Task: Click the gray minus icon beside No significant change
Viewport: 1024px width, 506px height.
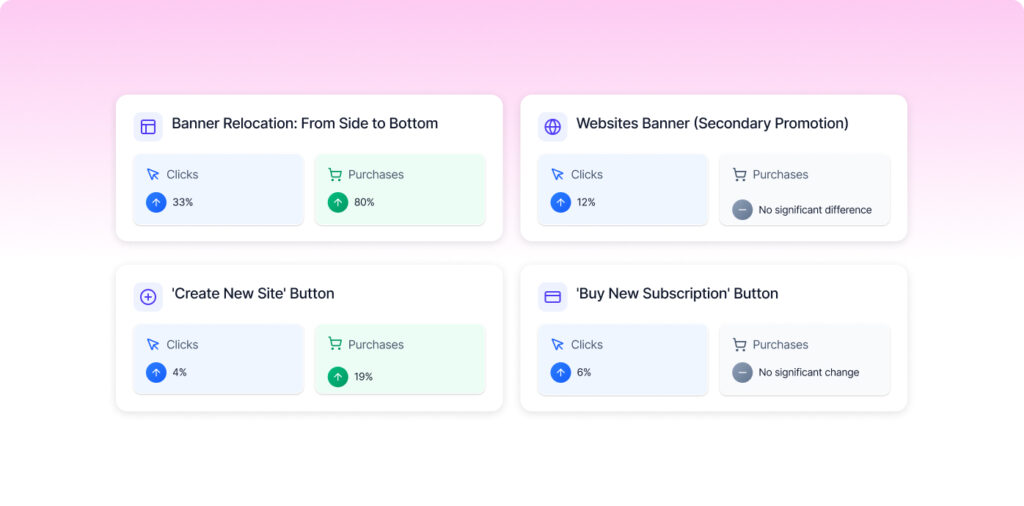Action: point(742,372)
